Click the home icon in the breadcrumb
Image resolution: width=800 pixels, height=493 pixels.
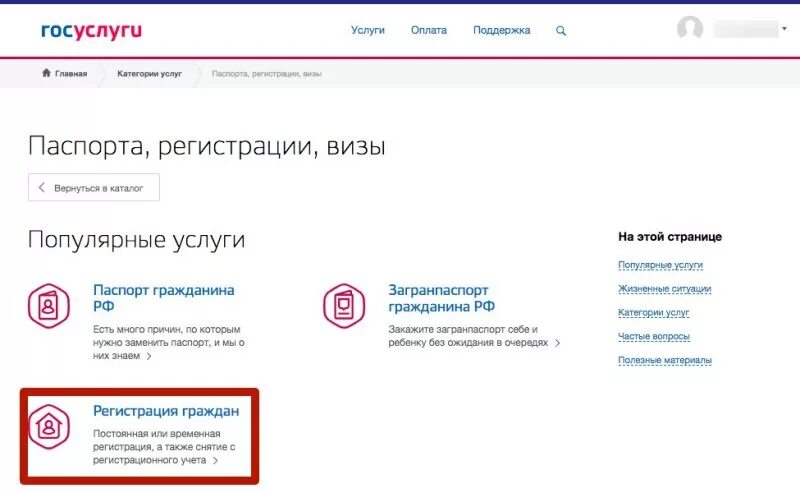[46, 73]
